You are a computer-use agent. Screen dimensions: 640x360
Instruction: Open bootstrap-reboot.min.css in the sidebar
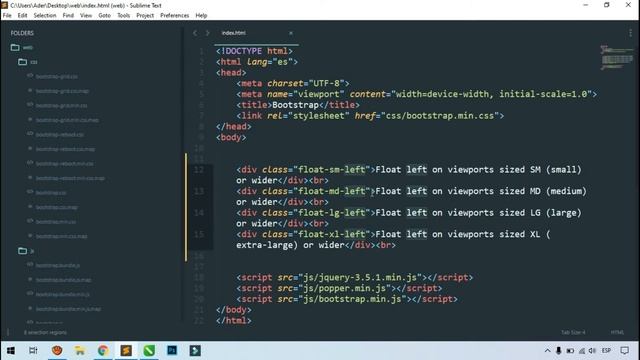click(64, 163)
